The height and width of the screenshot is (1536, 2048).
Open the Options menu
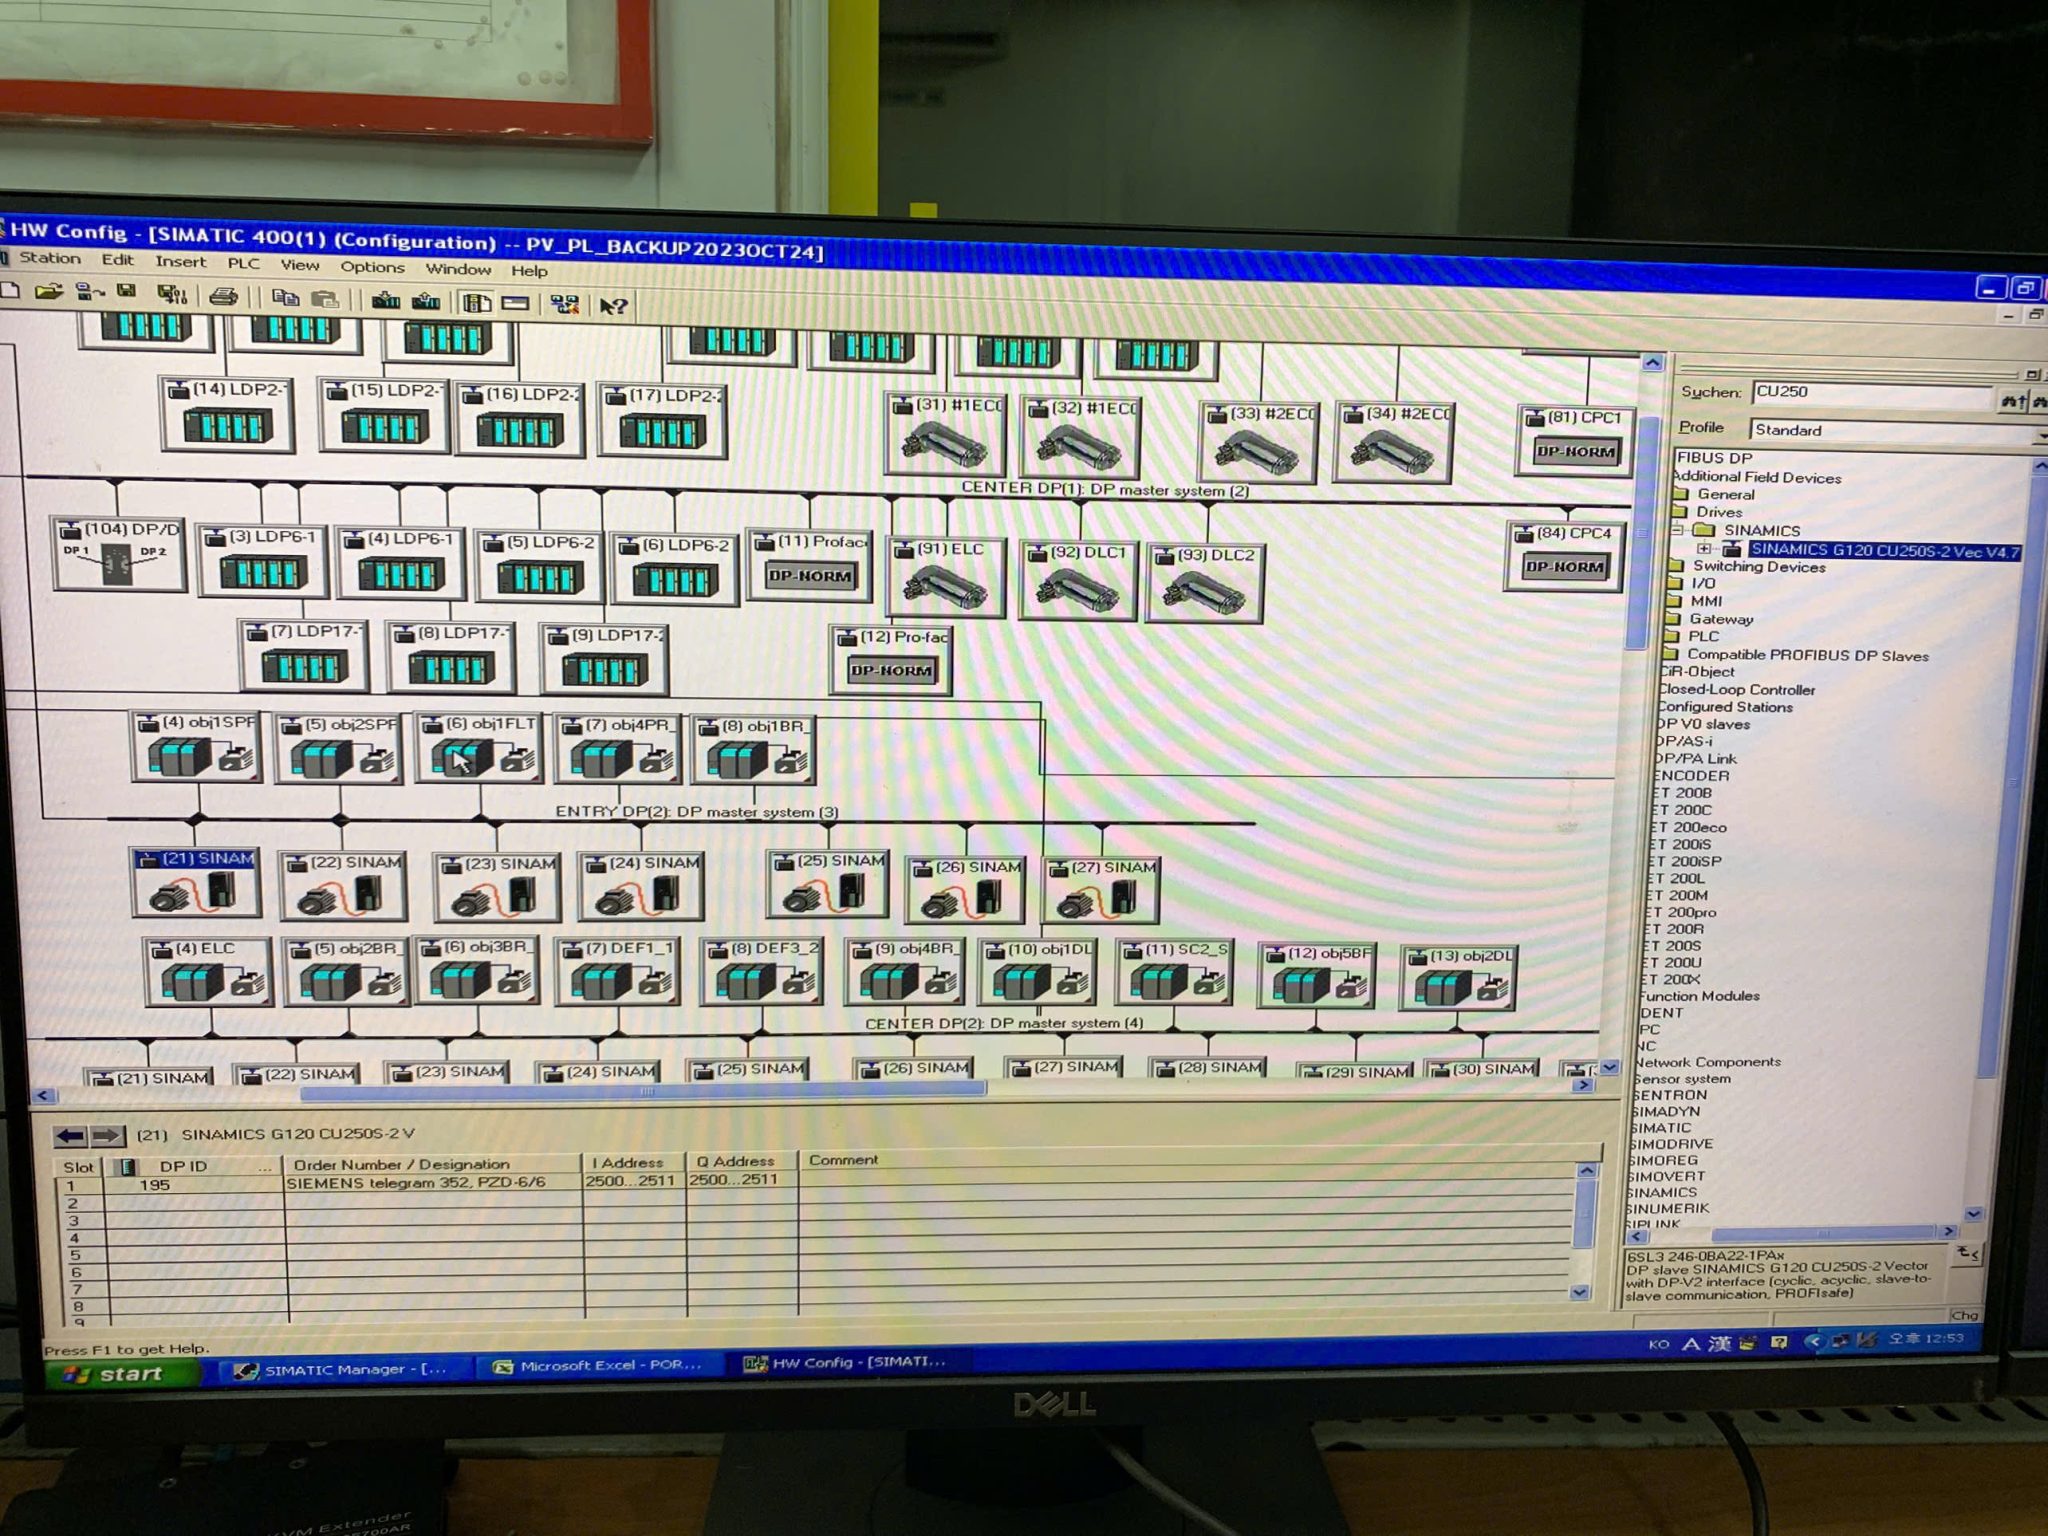pyautogui.click(x=372, y=267)
